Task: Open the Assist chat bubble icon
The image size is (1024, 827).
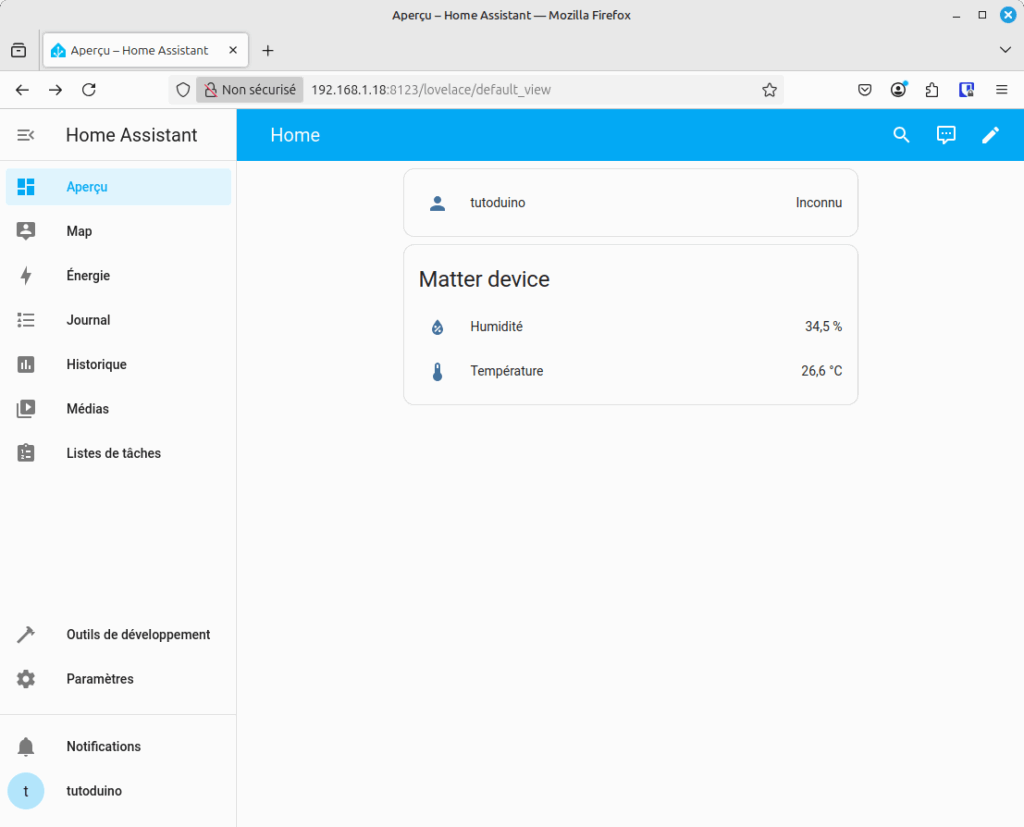Action: pyautogui.click(x=946, y=135)
